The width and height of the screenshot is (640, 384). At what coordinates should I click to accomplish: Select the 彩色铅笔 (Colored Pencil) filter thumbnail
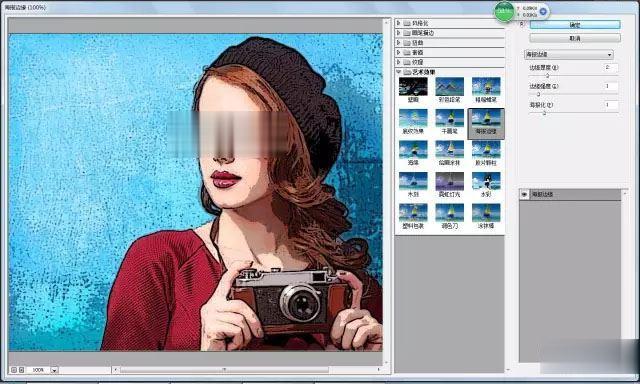click(x=449, y=89)
